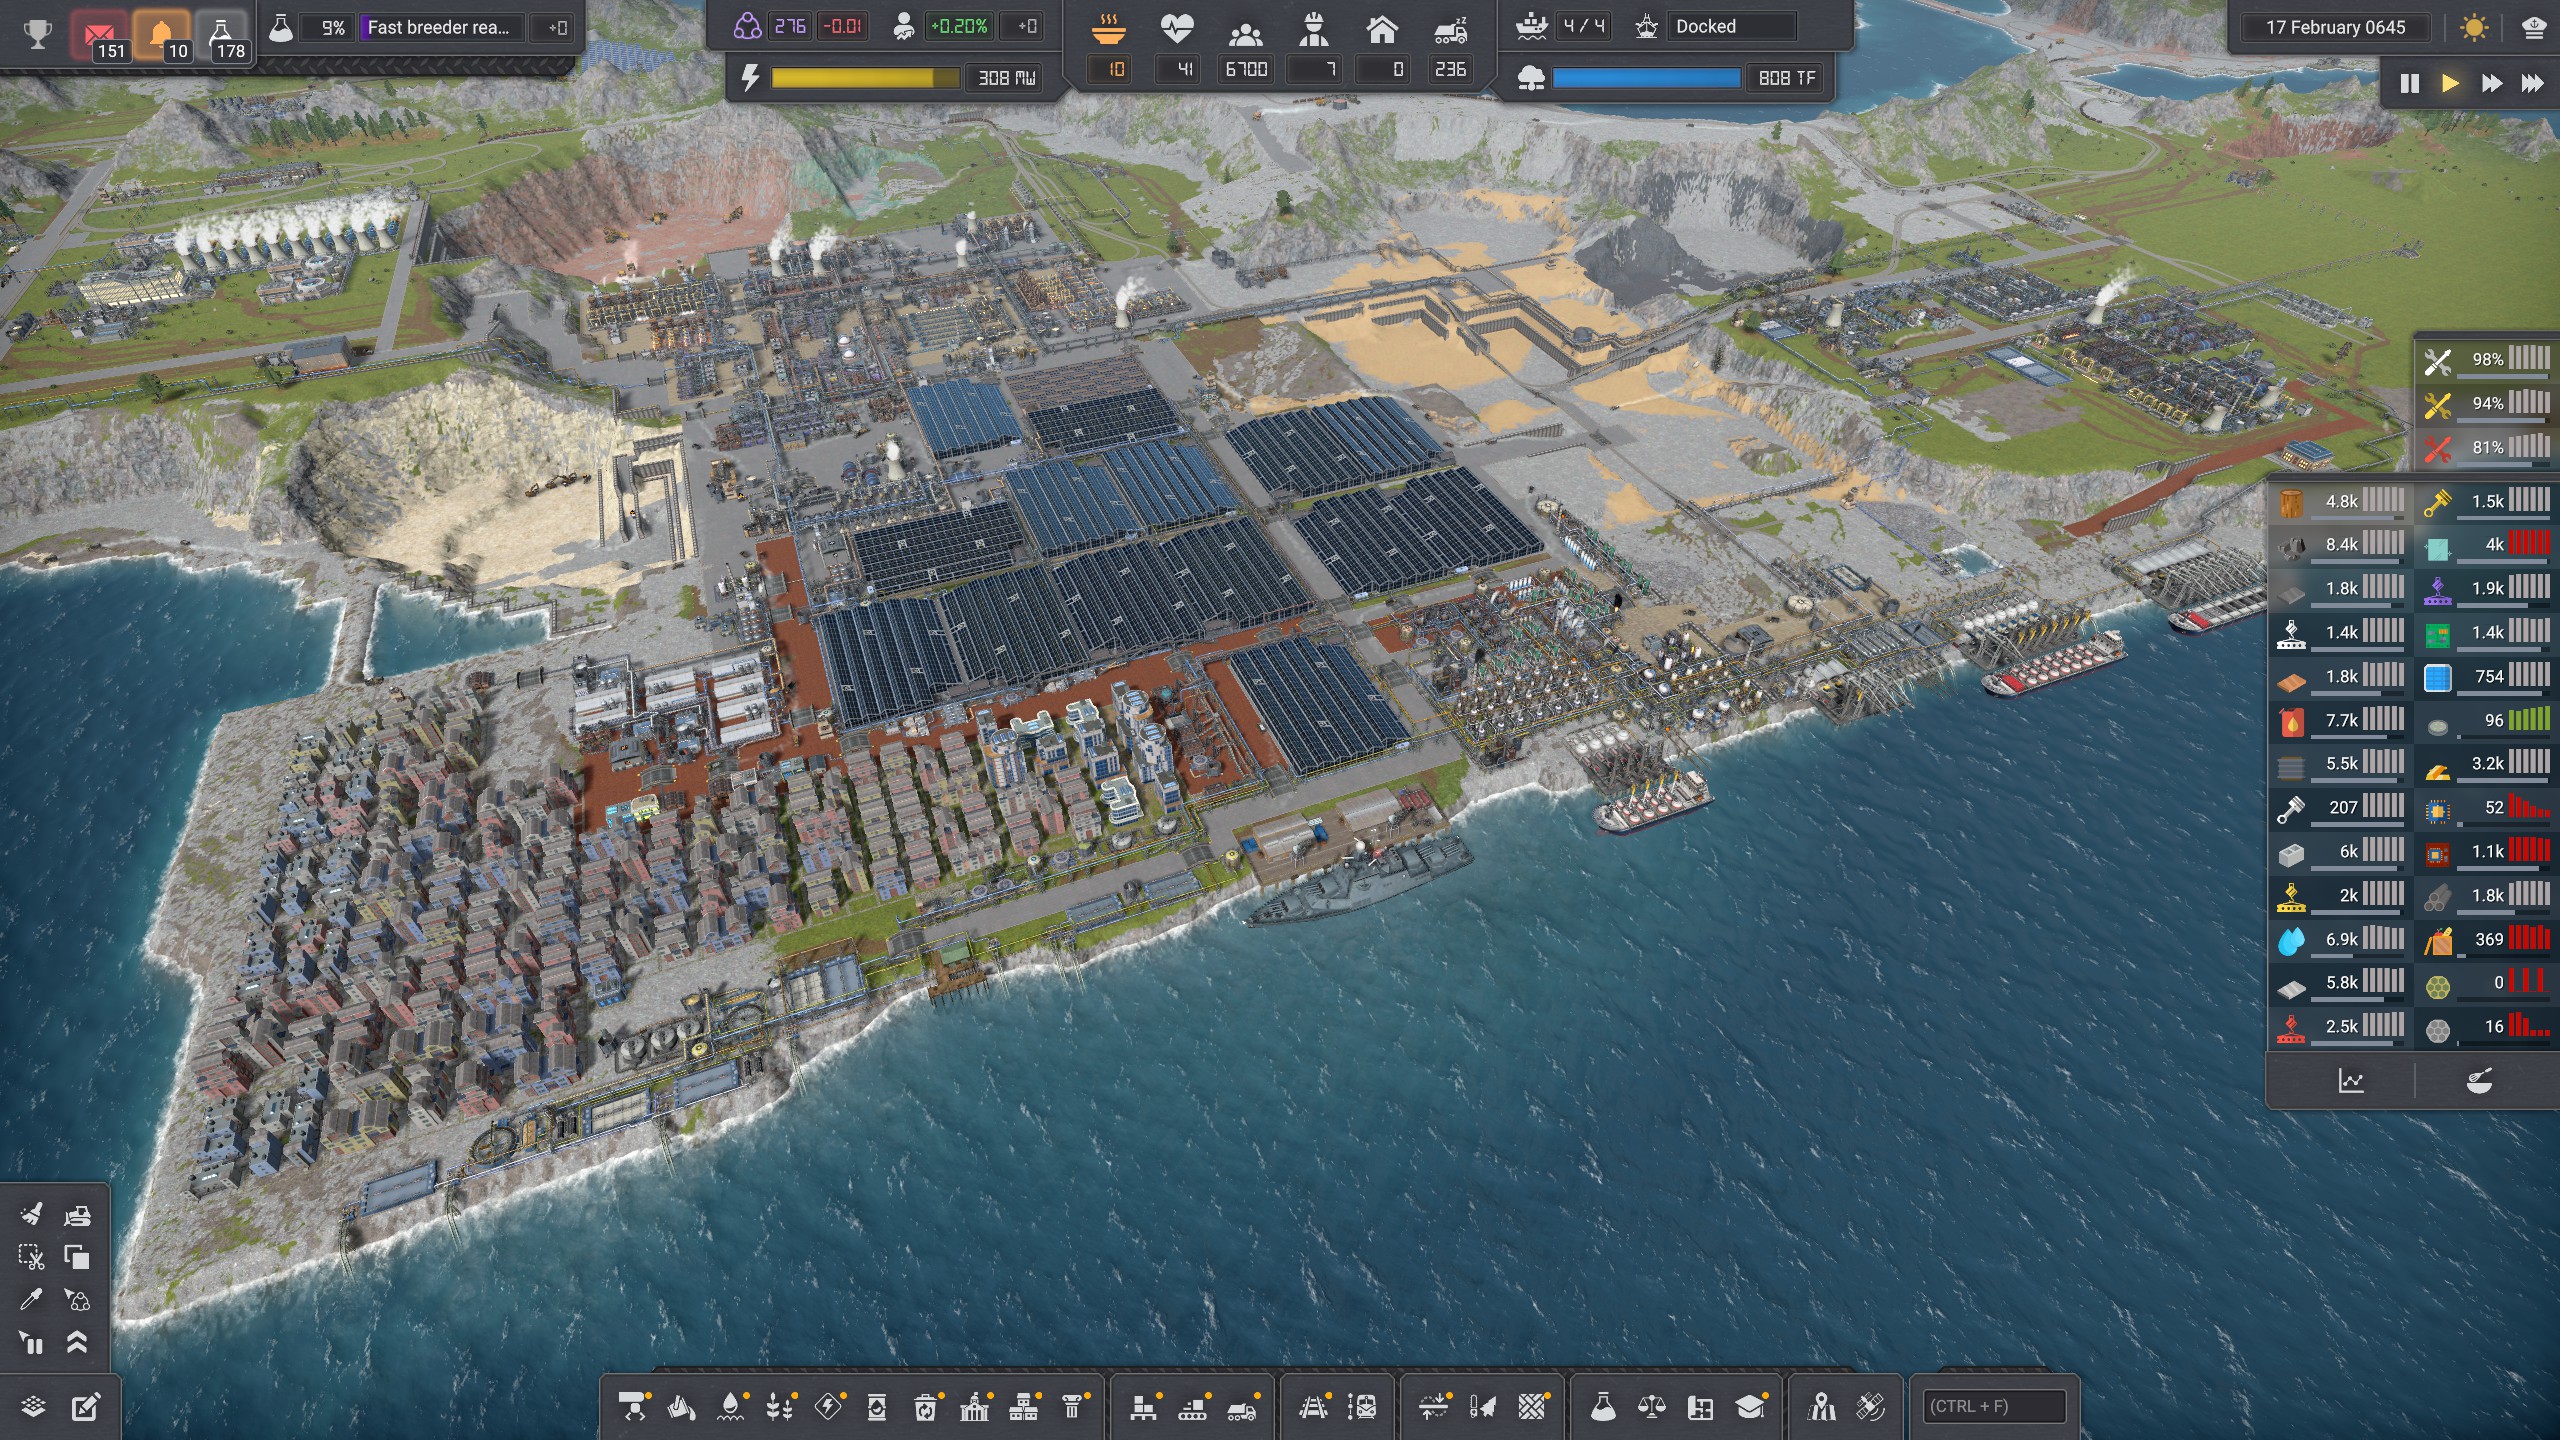Open the trade scales menu
The image size is (2560, 1440).
1651,1407
